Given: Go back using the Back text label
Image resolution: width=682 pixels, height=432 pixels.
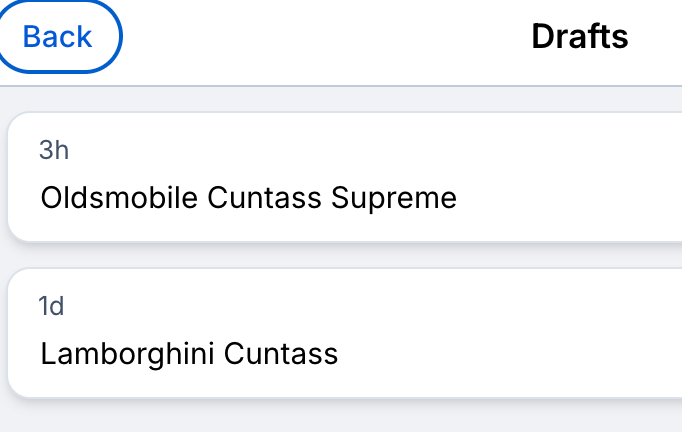Looking at the screenshot, I should click(x=57, y=37).
